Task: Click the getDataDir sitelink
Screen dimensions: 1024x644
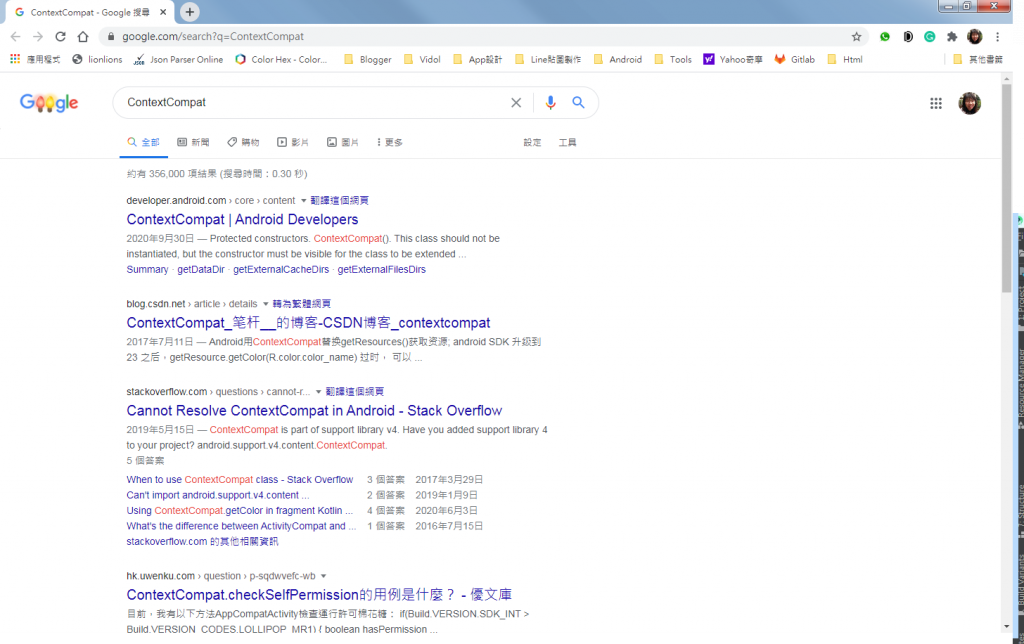Action: click(x=200, y=269)
